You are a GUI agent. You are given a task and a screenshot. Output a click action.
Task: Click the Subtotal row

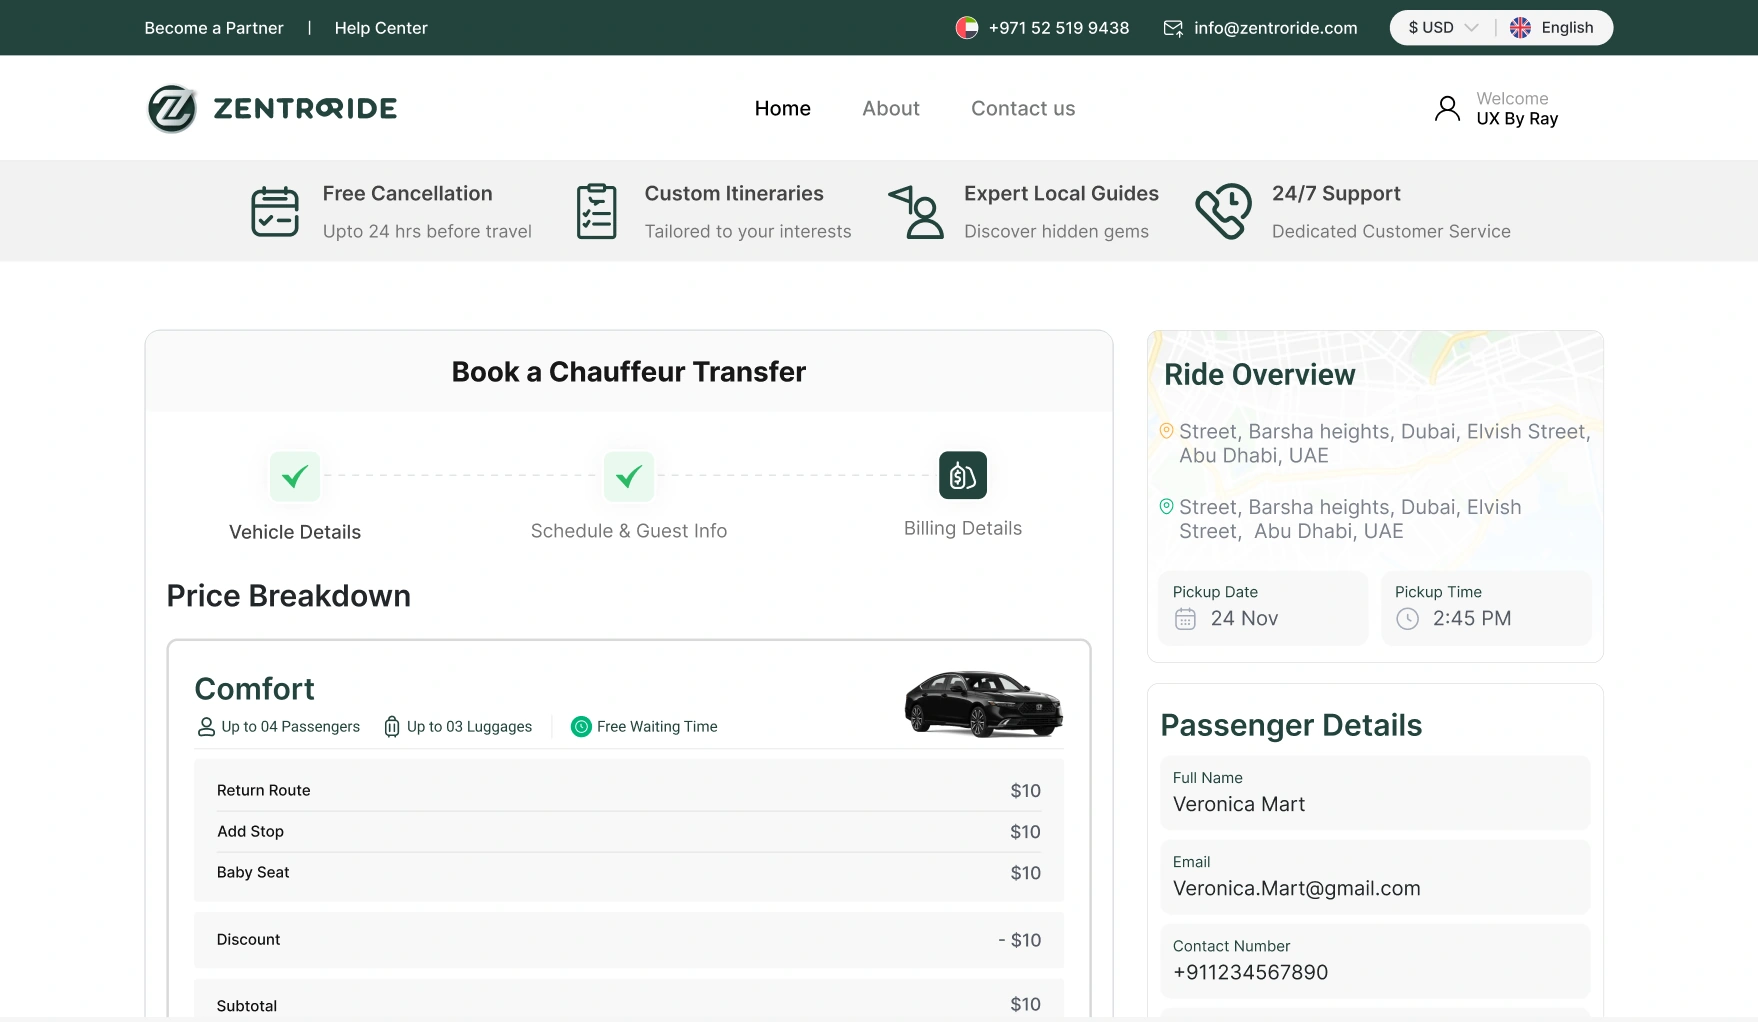click(x=629, y=1000)
